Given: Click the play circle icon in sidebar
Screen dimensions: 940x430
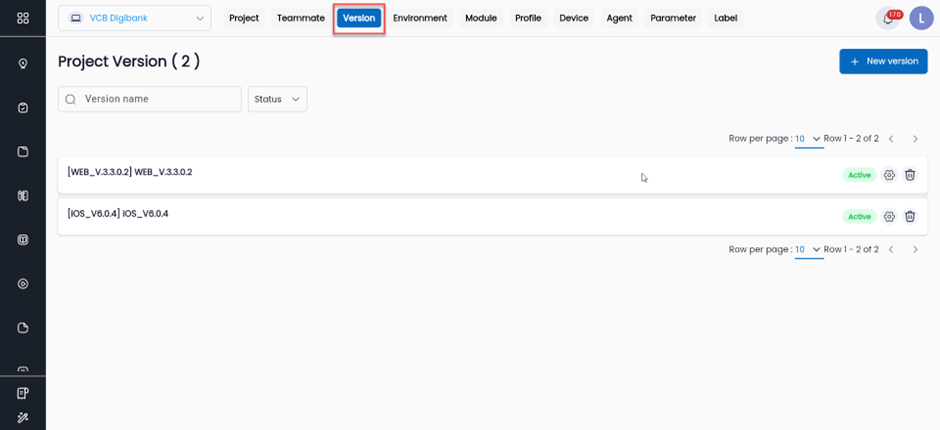Looking at the screenshot, I should point(23,284).
